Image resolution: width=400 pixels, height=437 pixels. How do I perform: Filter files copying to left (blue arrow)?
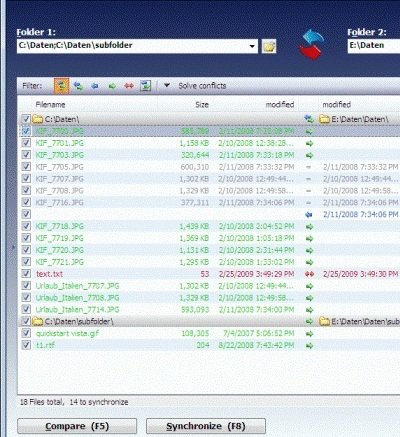tap(95, 86)
